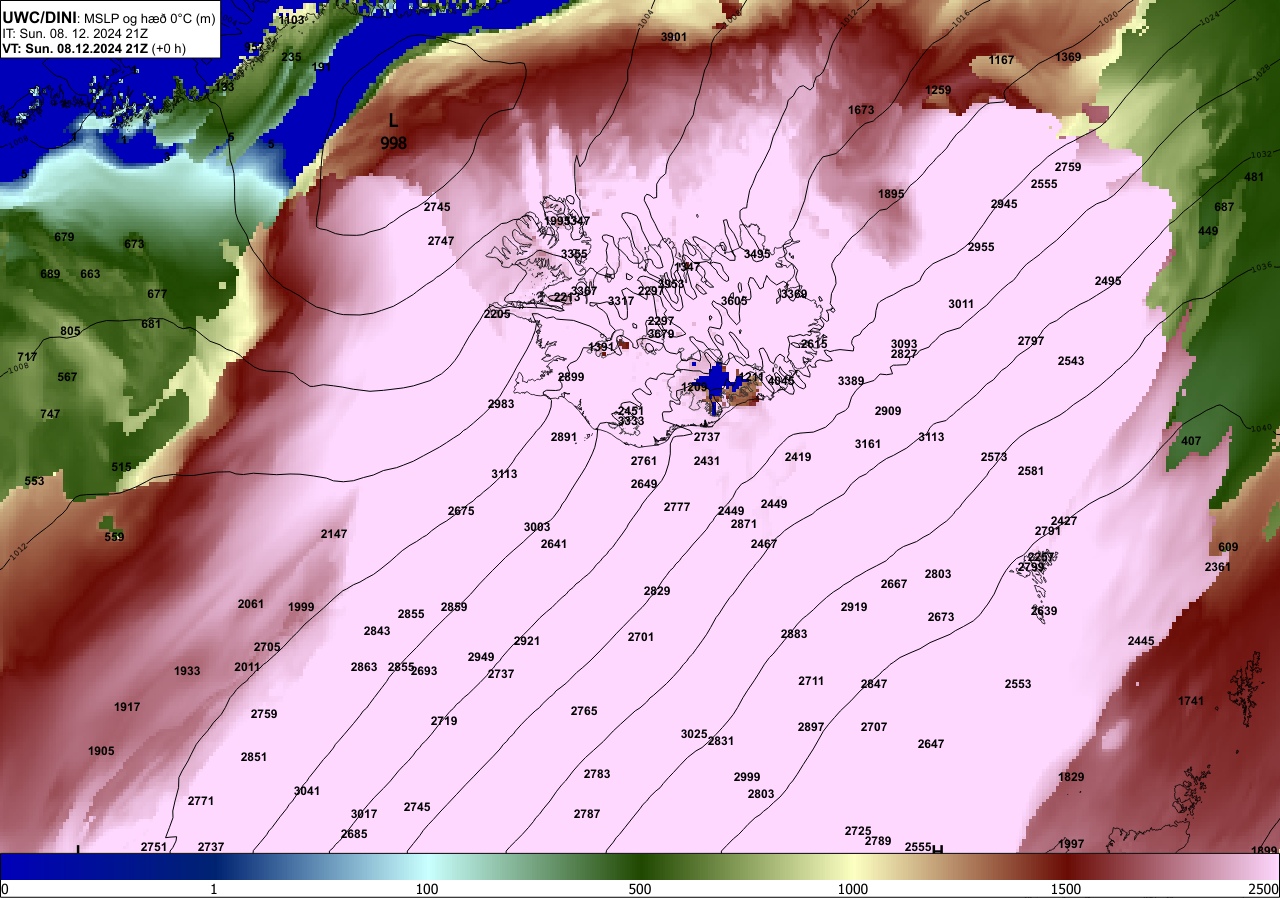1280x898 pixels.
Task: Click the '2955' value label
Action: pyautogui.click(x=981, y=247)
